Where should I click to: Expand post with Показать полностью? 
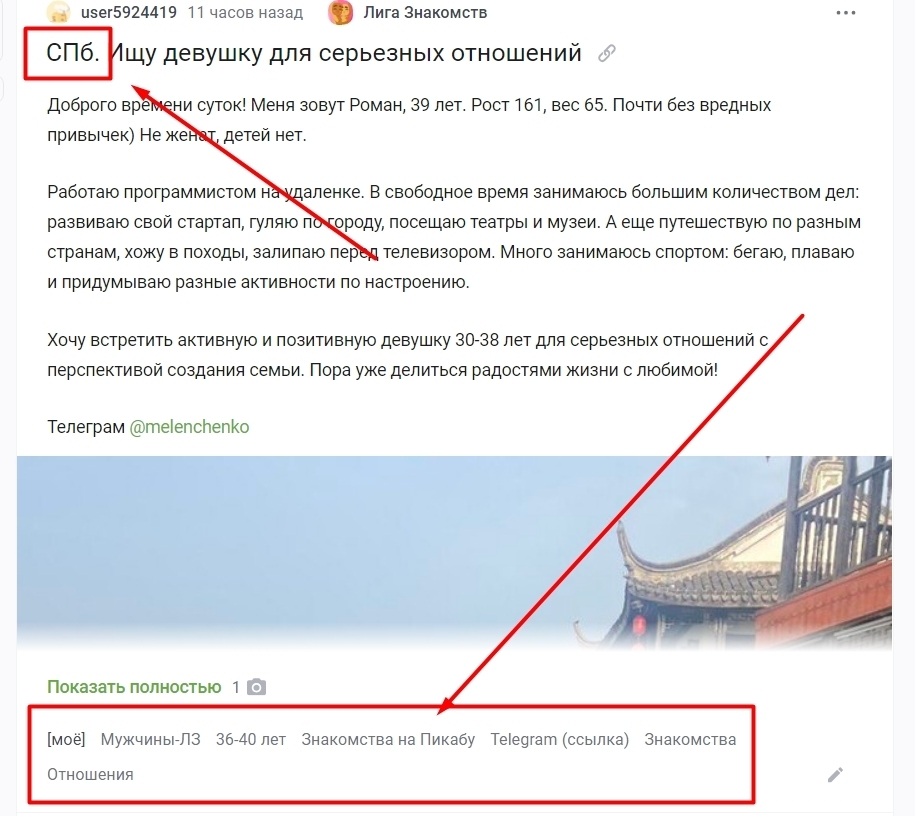(134, 687)
